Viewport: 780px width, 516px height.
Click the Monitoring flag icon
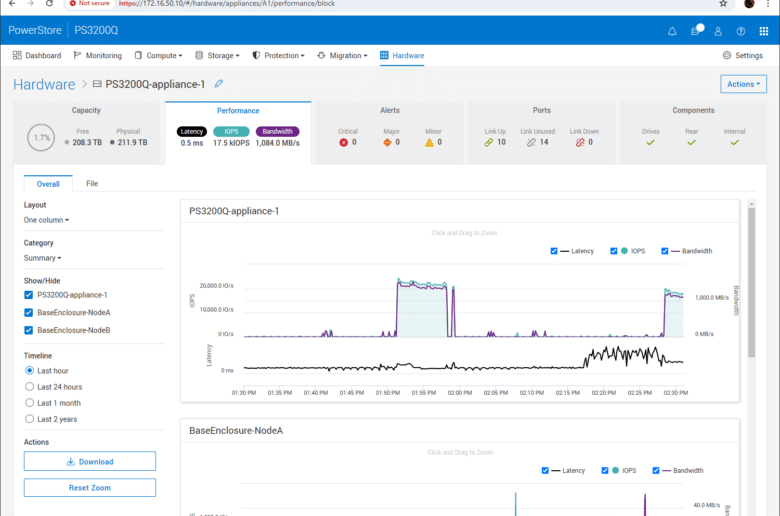(77, 55)
